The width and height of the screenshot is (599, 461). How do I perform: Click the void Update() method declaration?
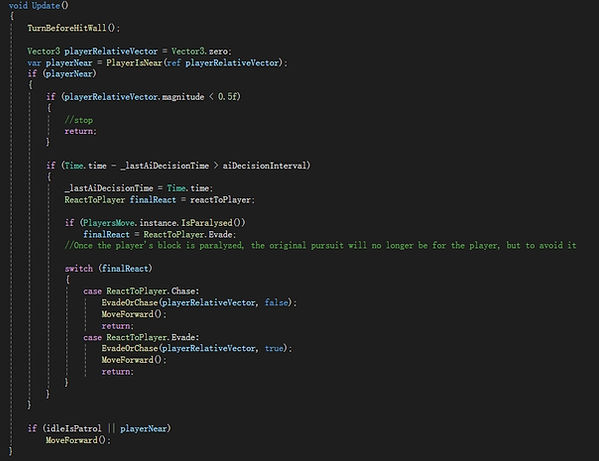(39, 5)
